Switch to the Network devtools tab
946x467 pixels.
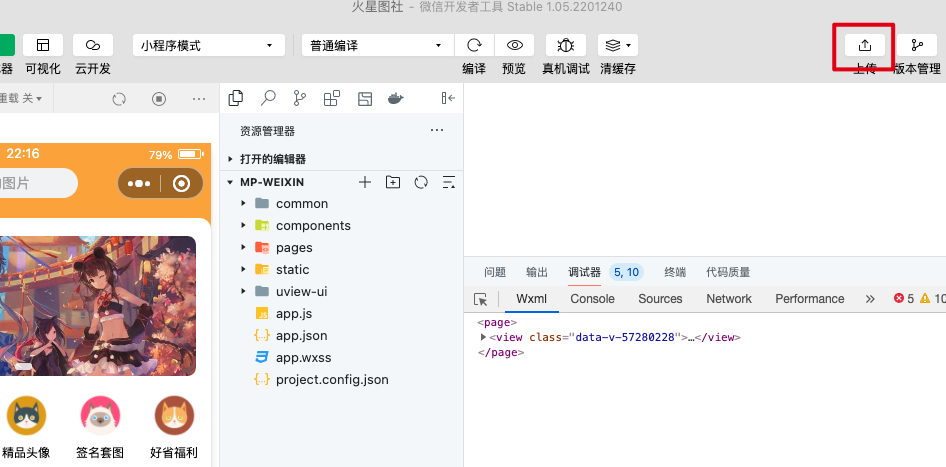pyautogui.click(x=729, y=299)
